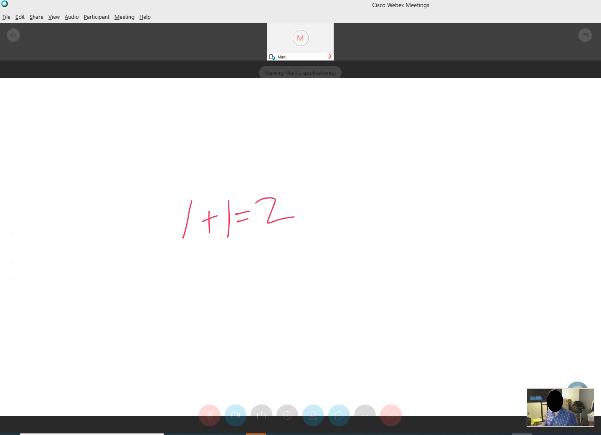
Task: Click the self-view camera thumbnail
Action: (560, 408)
